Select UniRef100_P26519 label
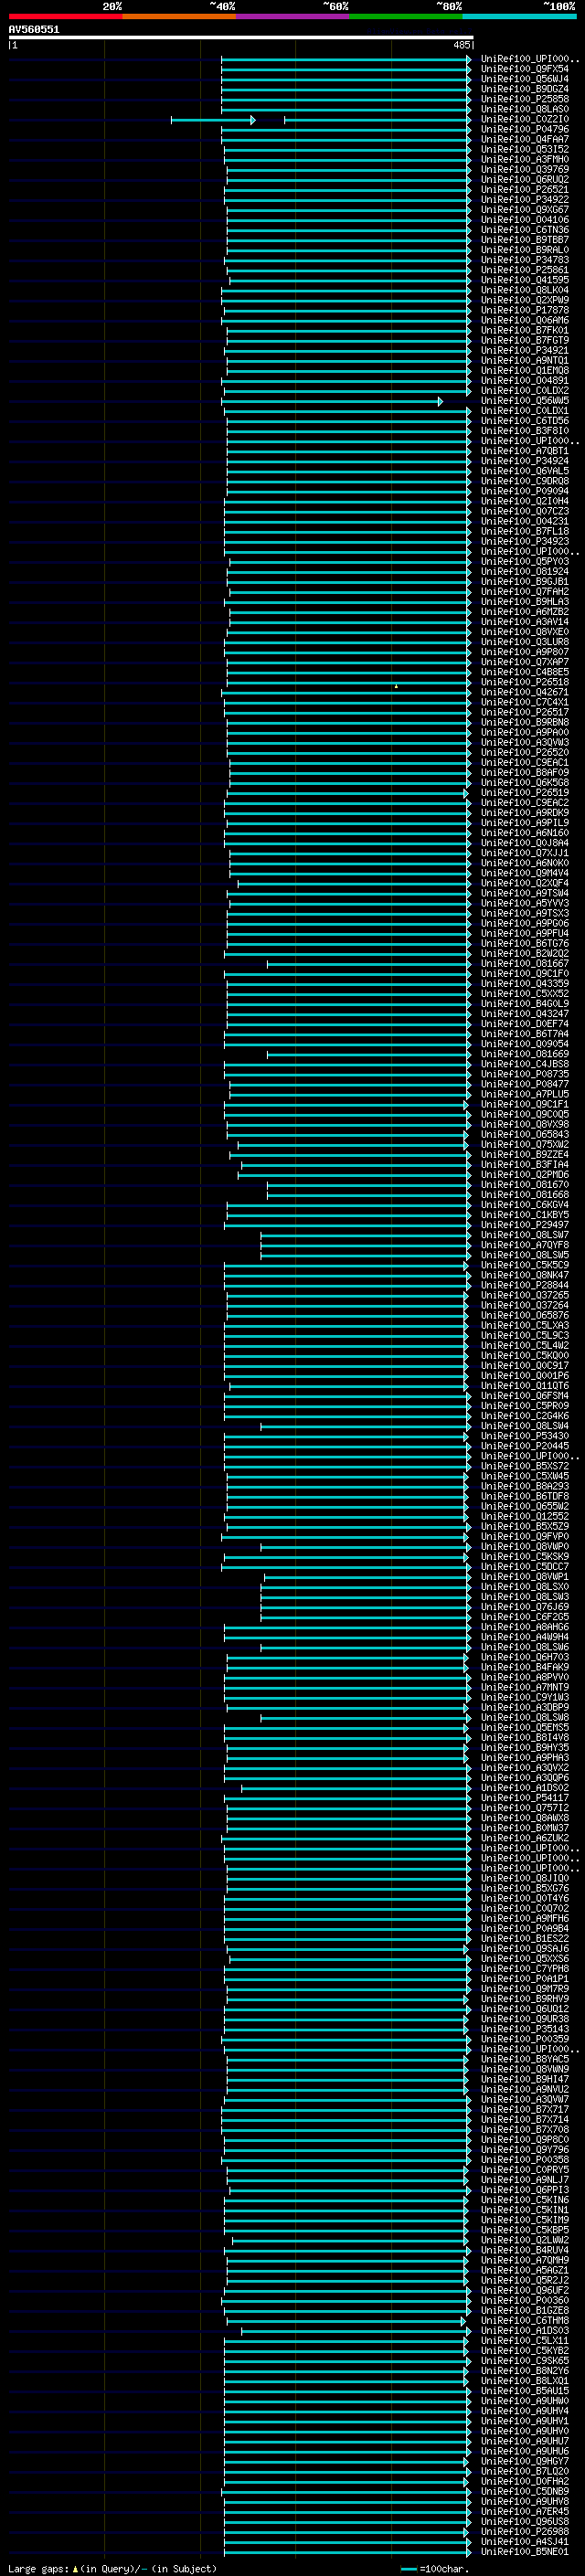Viewport: 585px width, 2576px height. [524, 792]
